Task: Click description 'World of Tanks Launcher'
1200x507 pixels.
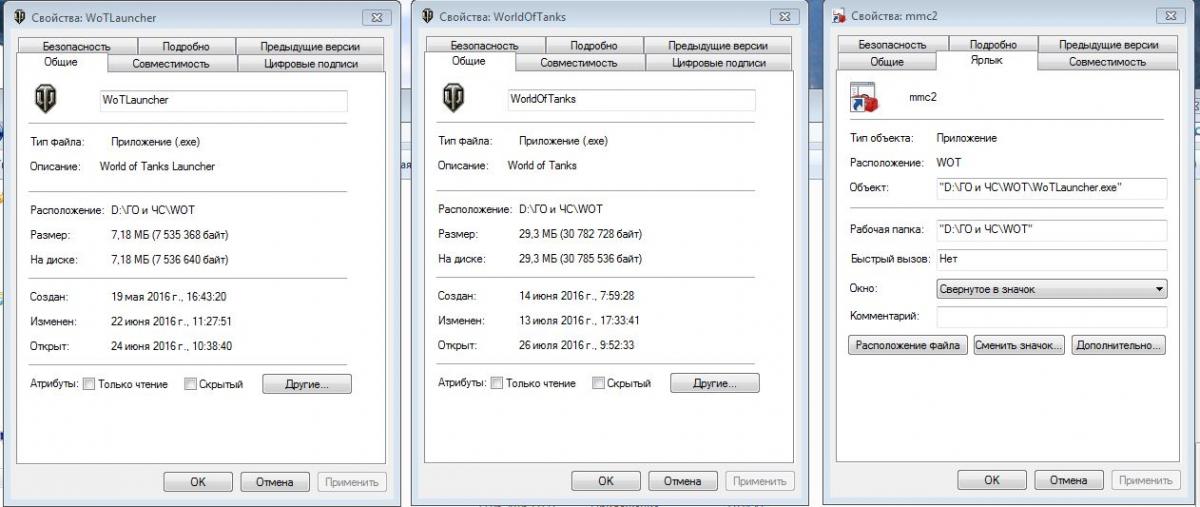Action: (157, 167)
